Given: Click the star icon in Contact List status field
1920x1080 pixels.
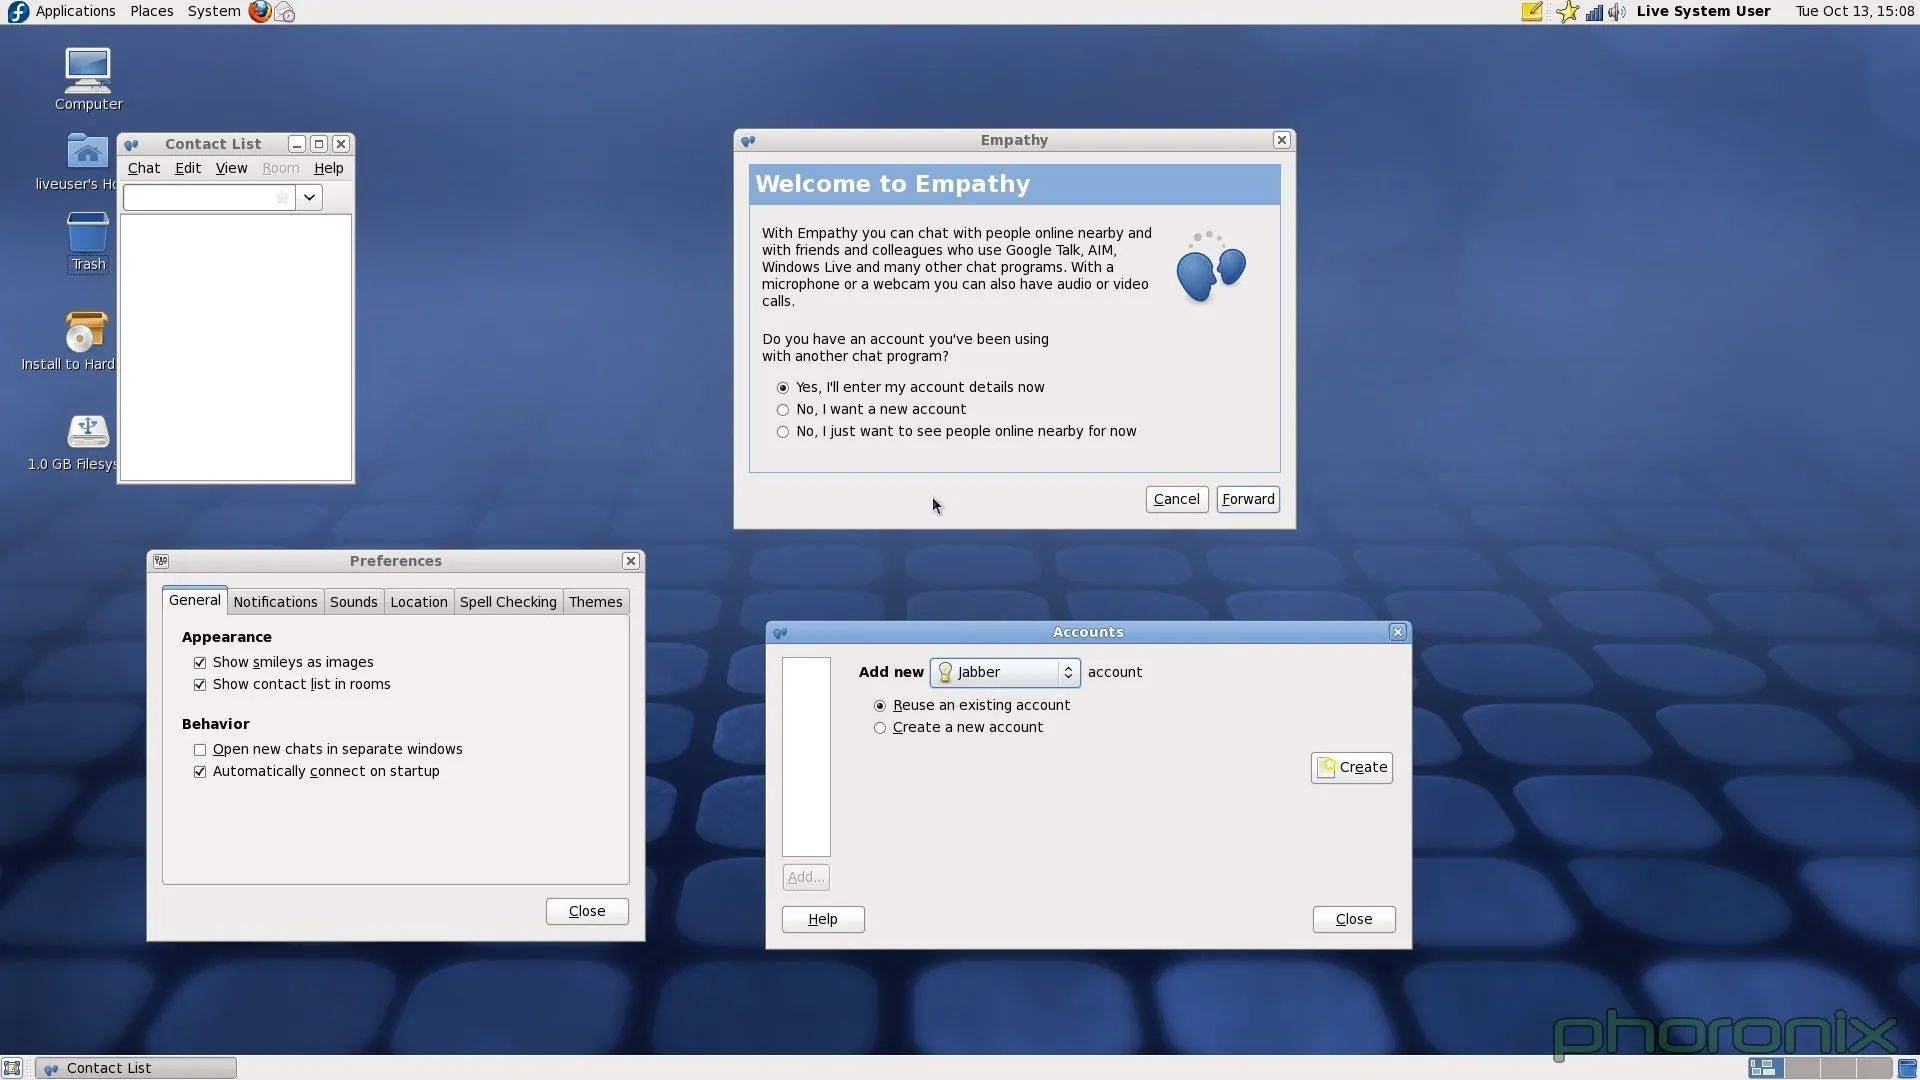Looking at the screenshot, I should (282, 198).
